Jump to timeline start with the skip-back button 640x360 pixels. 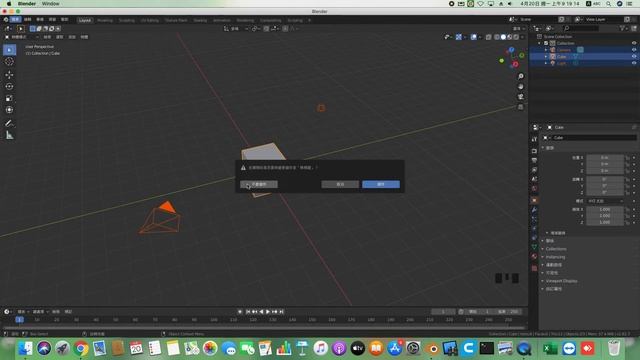tap(248, 312)
